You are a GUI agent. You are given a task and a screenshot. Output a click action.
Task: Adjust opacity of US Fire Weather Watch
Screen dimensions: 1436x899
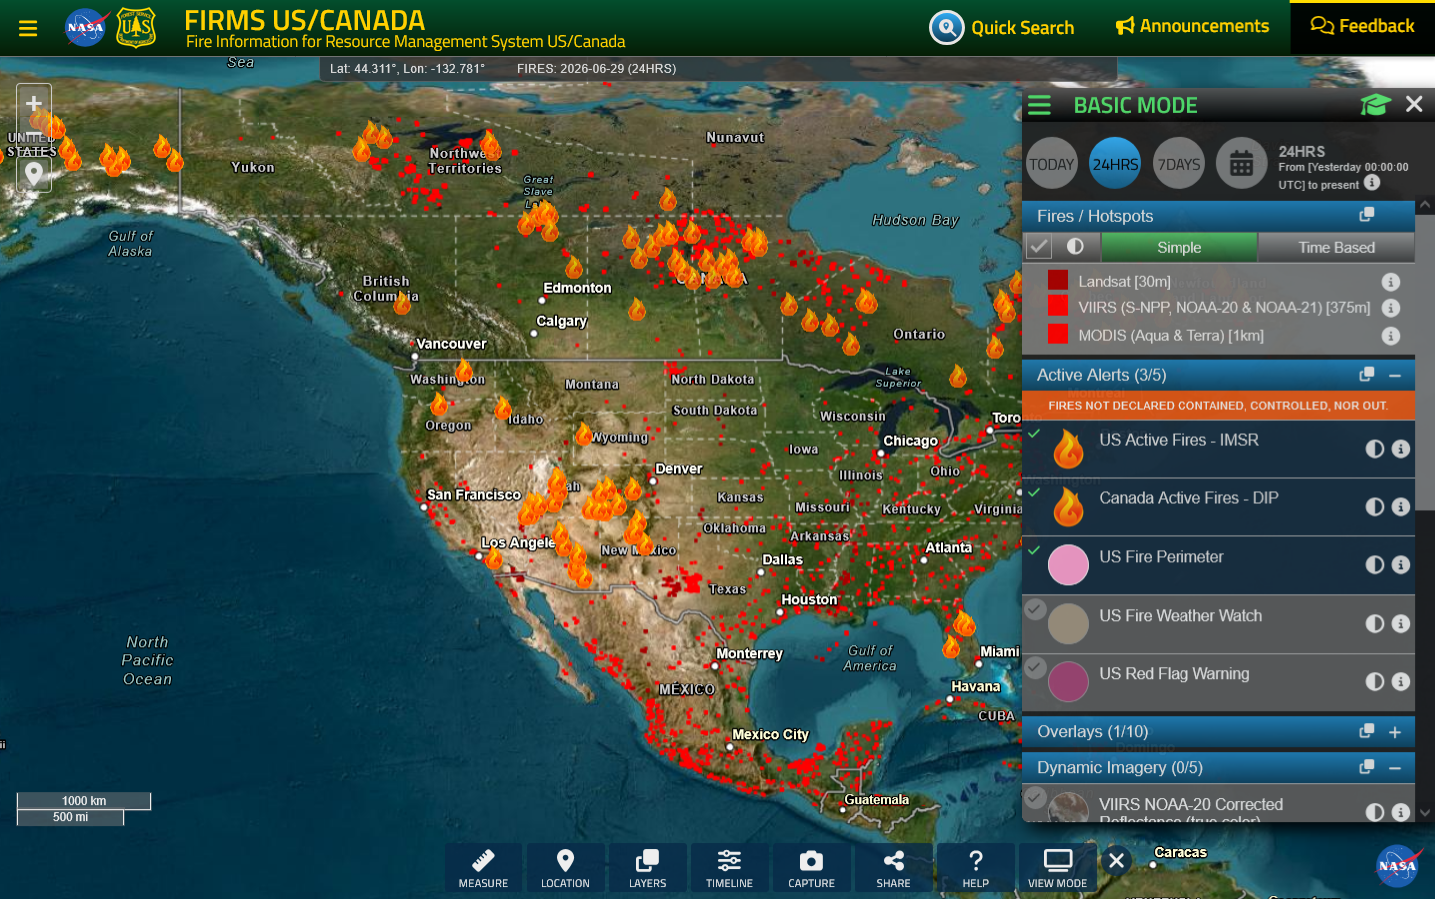point(1375,624)
